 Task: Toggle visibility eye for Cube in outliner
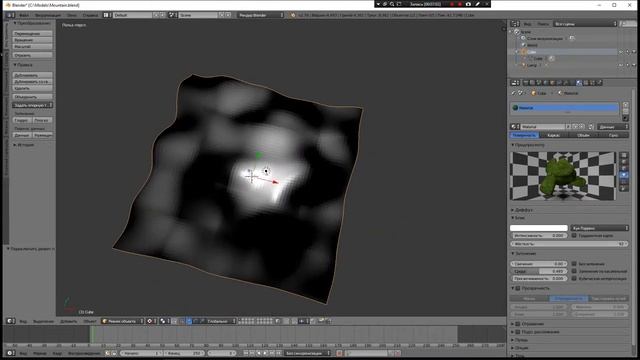tap(621, 52)
